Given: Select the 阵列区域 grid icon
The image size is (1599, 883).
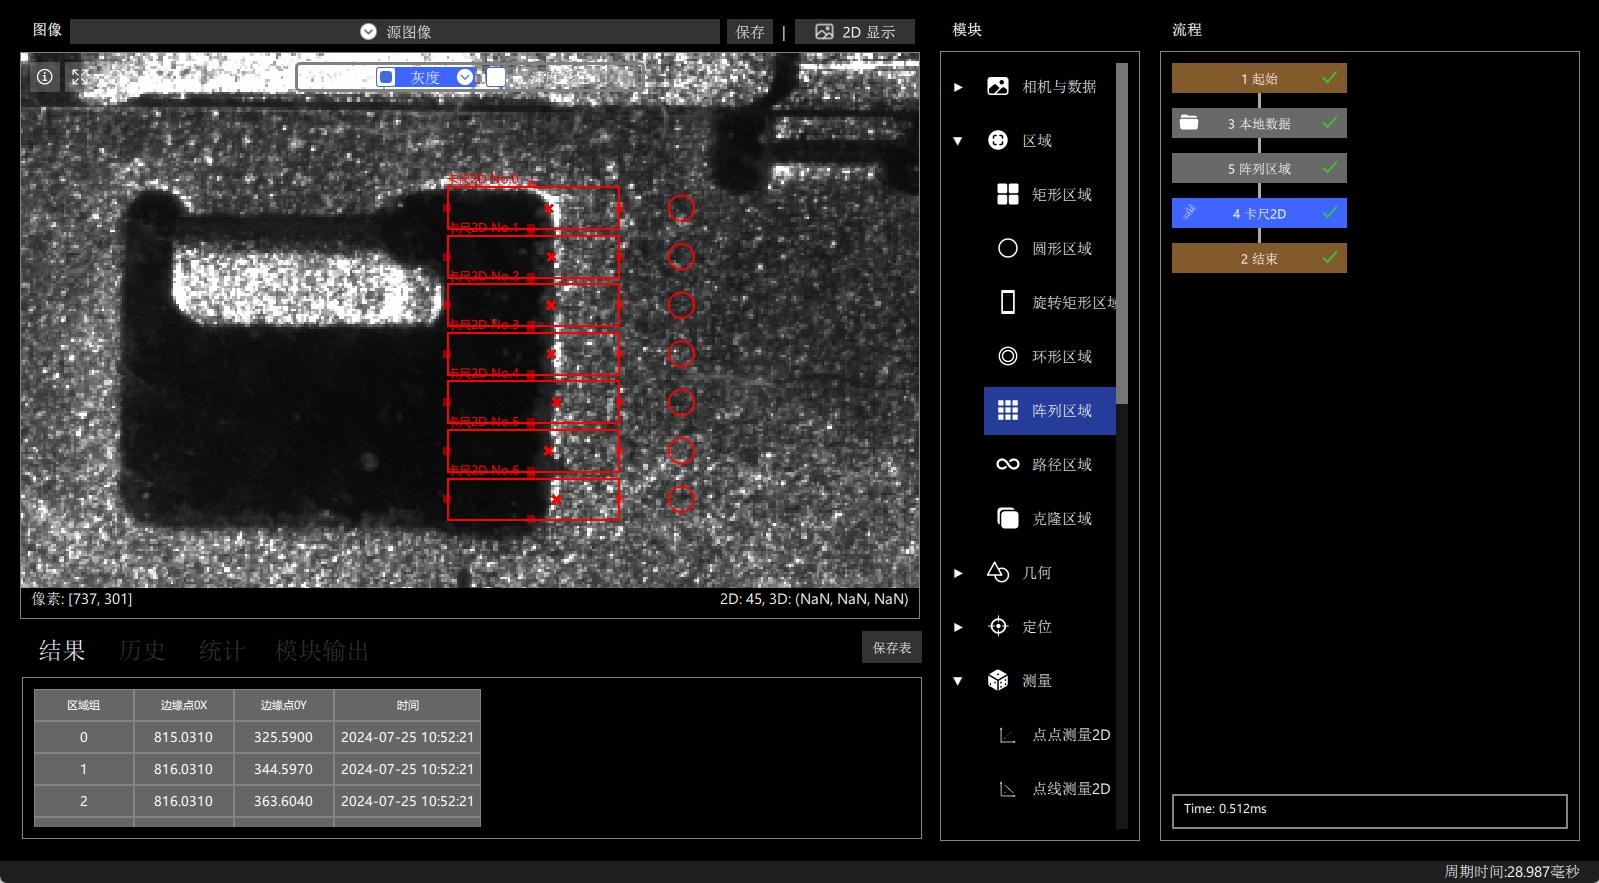Looking at the screenshot, I should [1008, 410].
